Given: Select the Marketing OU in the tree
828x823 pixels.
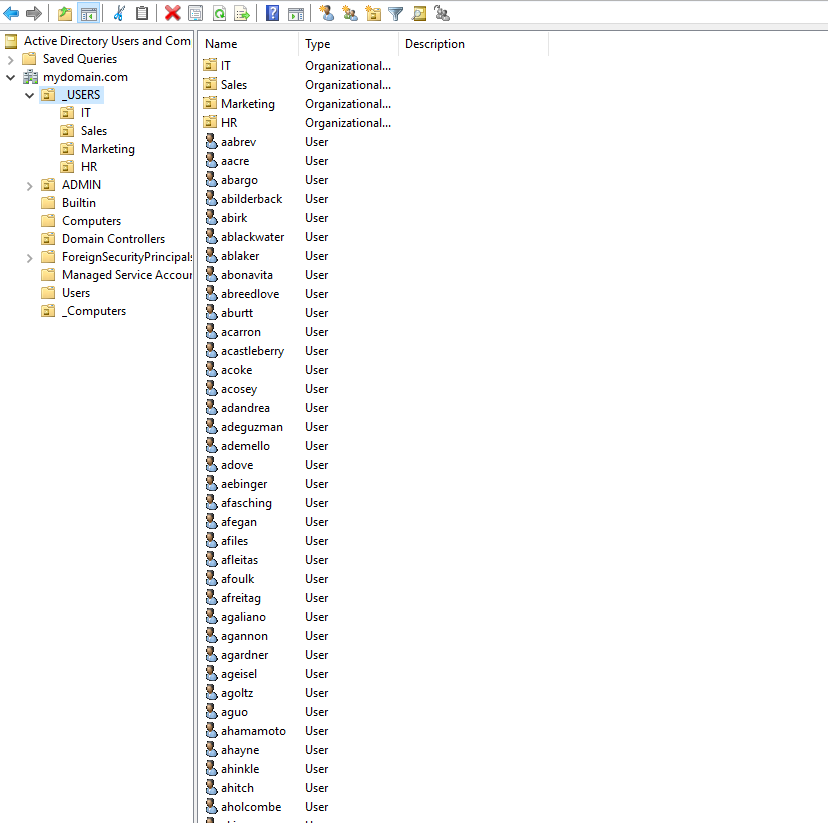Looking at the screenshot, I should (107, 149).
